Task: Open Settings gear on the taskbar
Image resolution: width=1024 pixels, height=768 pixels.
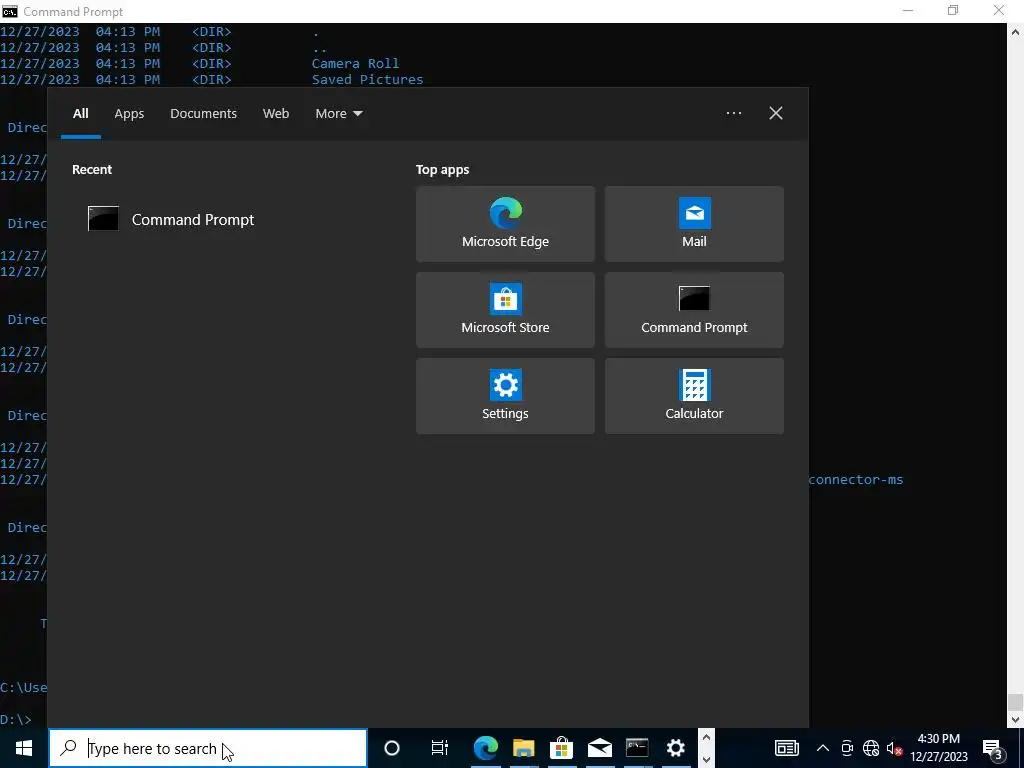Action: 675,748
